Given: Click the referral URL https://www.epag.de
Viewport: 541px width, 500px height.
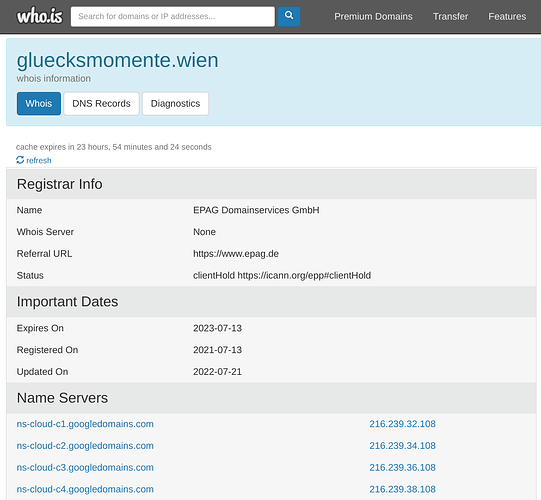Looking at the screenshot, I should (x=236, y=254).
